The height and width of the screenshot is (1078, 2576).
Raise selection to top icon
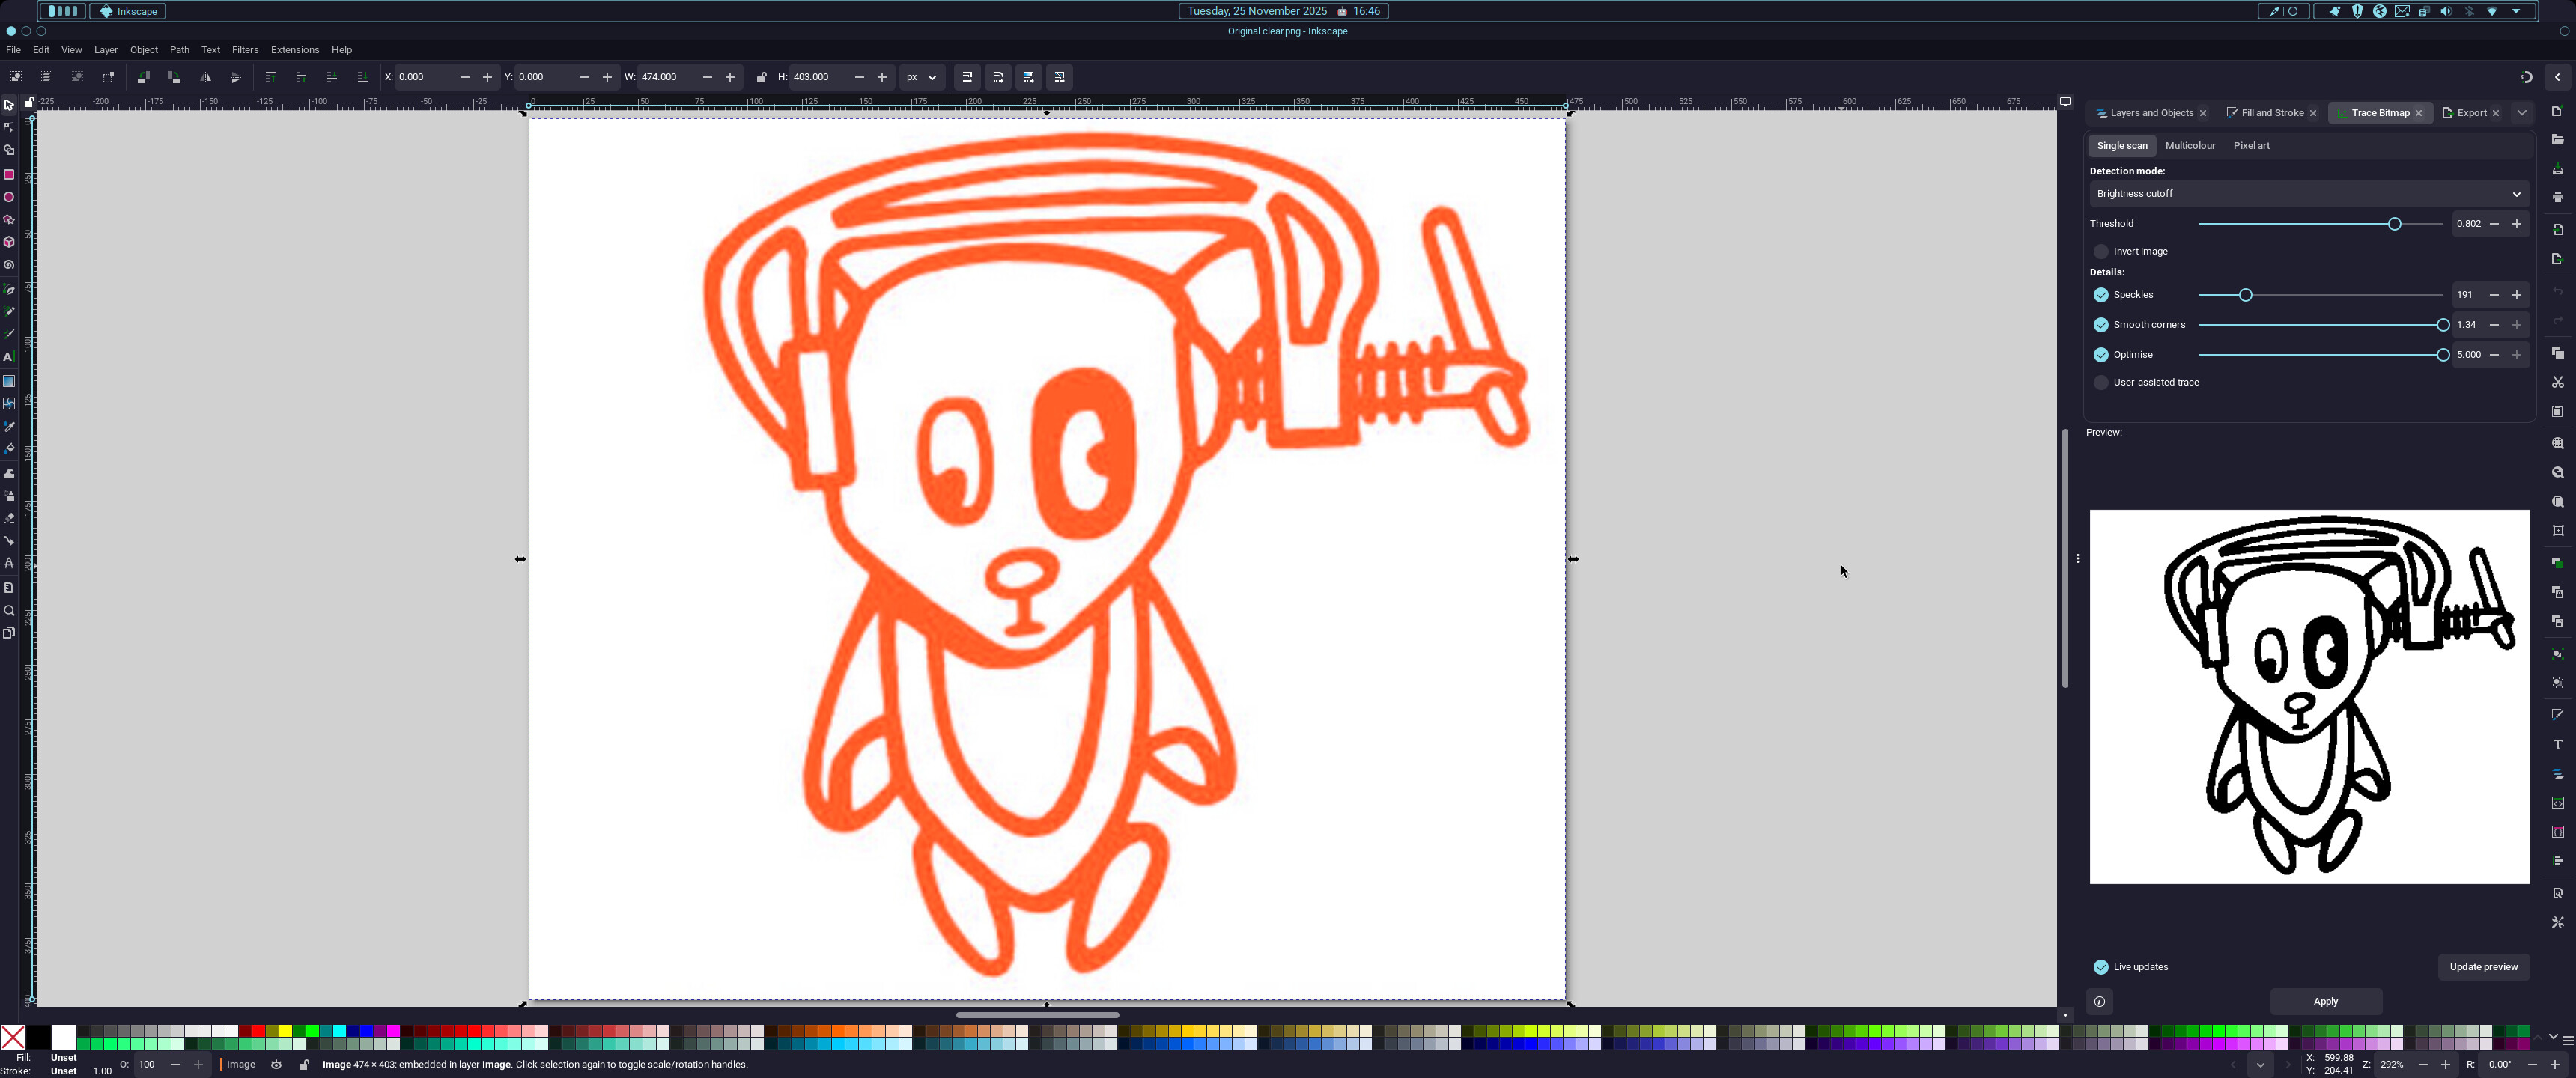click(x=270, y=77)
